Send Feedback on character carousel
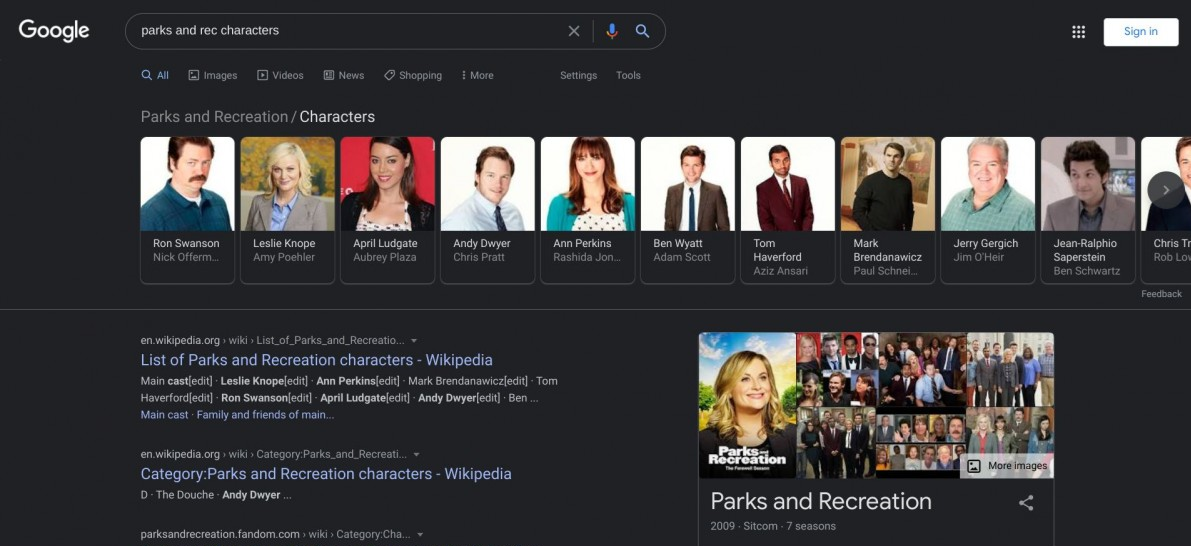The height and width of the screenshot is (546, 1191). 1161,294
